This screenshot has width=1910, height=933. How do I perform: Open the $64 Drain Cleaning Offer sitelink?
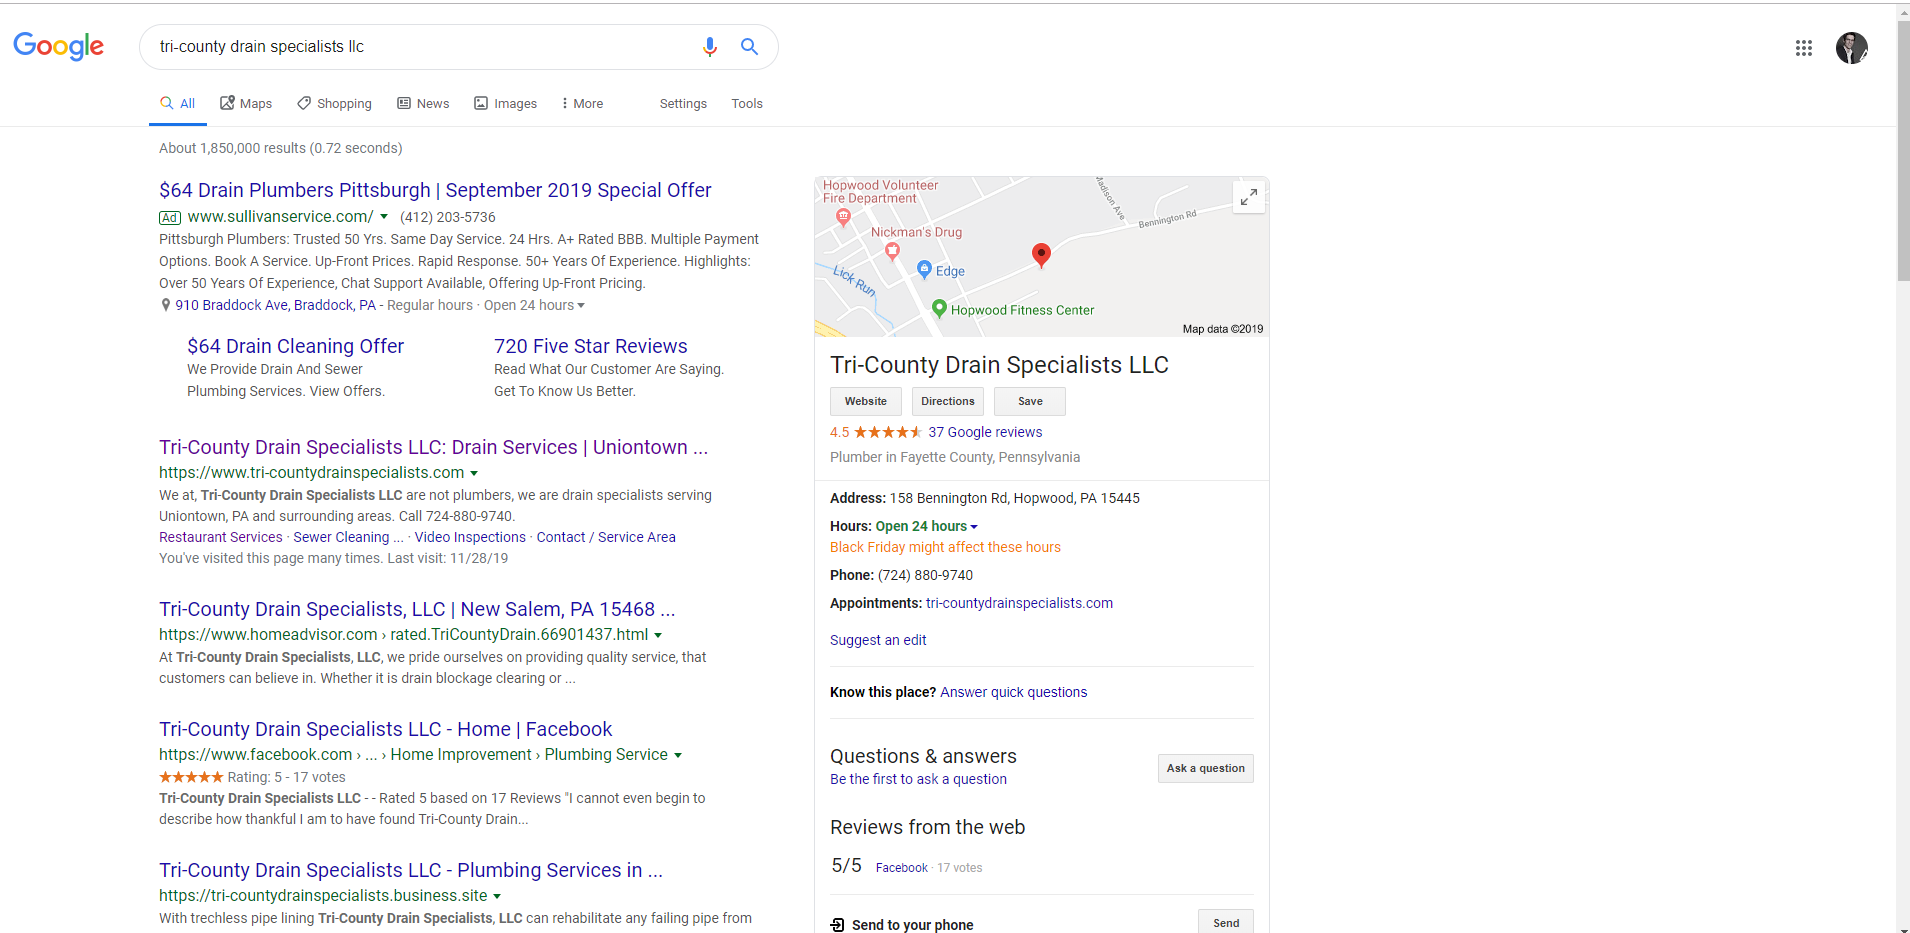[x=296, y=346]
